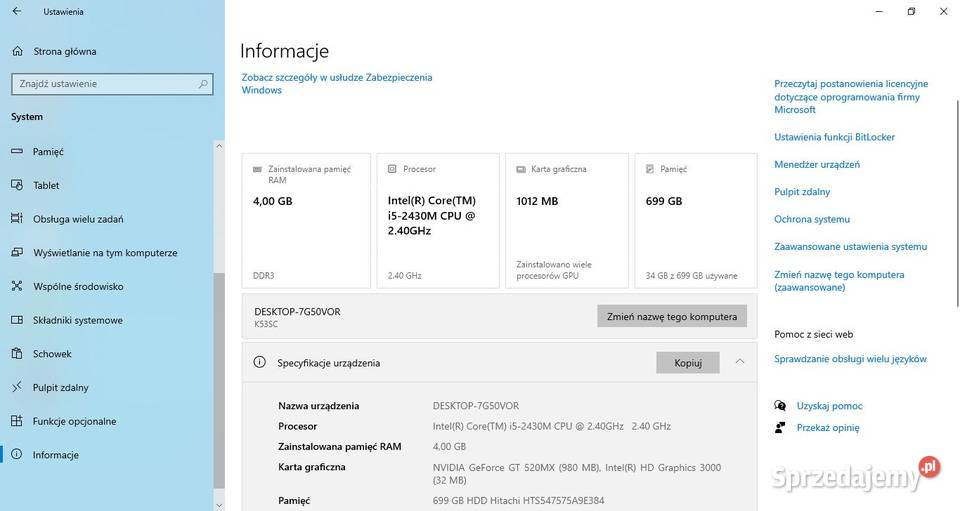Click the 699 GB storage card
The height and width of the screenshot is (511, 960).
pos(696,220)
